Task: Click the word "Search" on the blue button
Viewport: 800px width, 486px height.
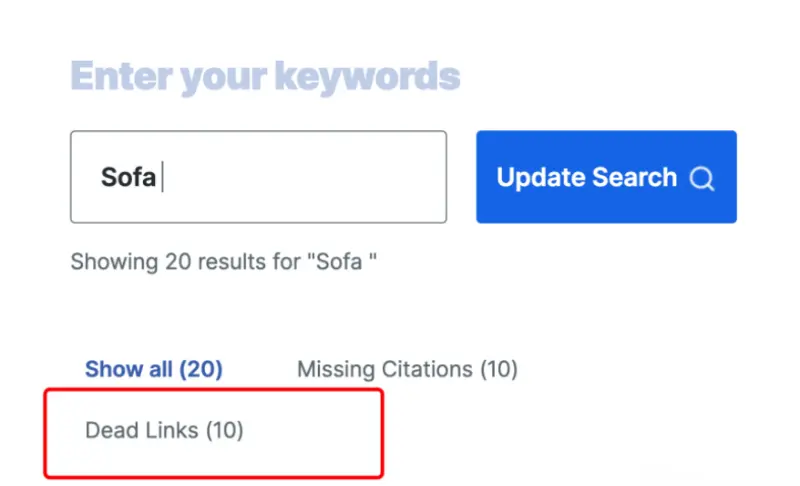Action: [632, 178]
